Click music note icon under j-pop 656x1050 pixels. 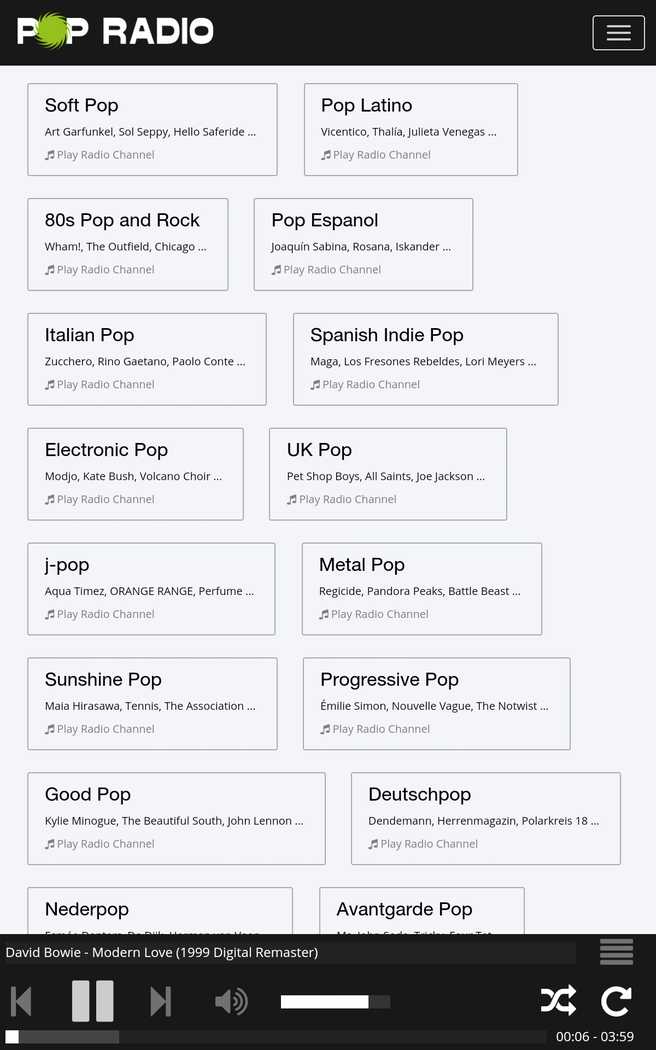pos(50,615)
